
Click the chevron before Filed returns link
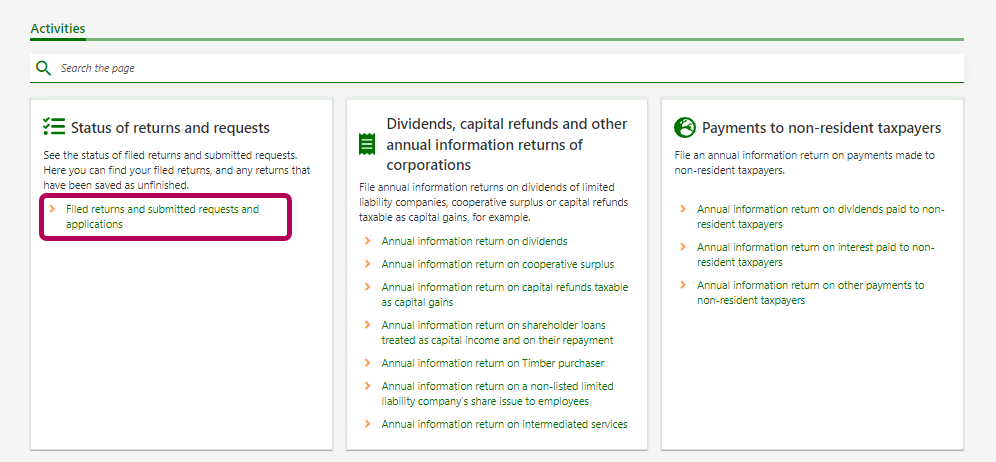(52, 209)
